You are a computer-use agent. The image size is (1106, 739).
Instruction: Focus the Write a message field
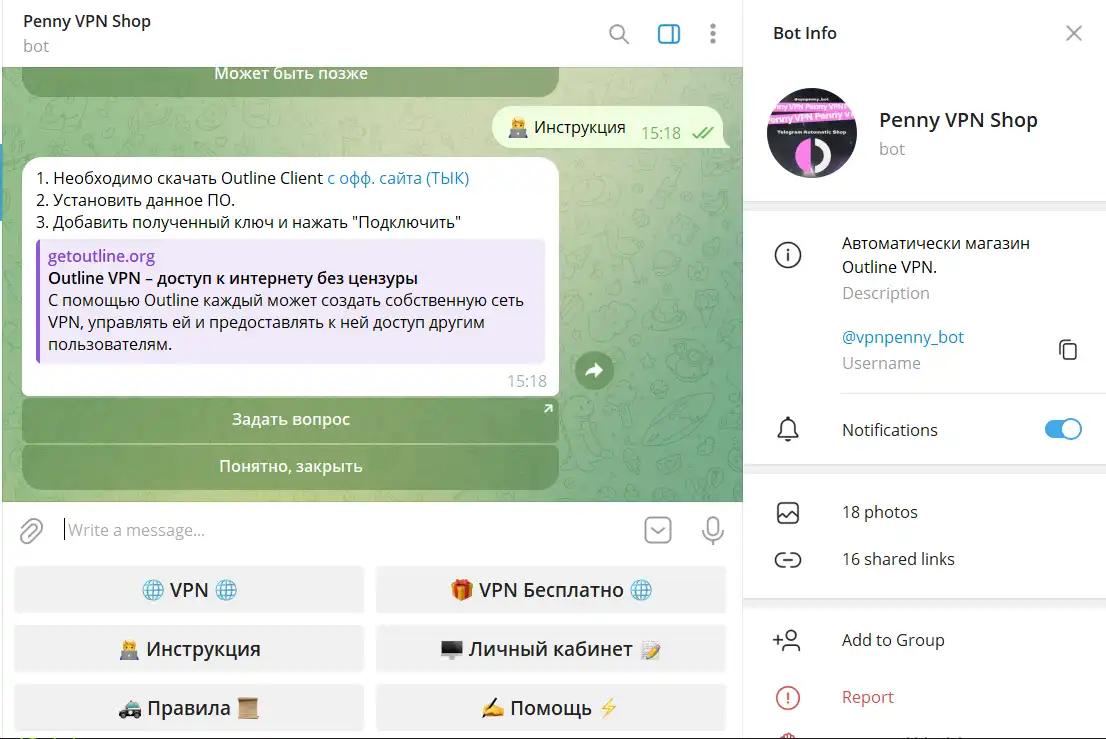(346, 530)
